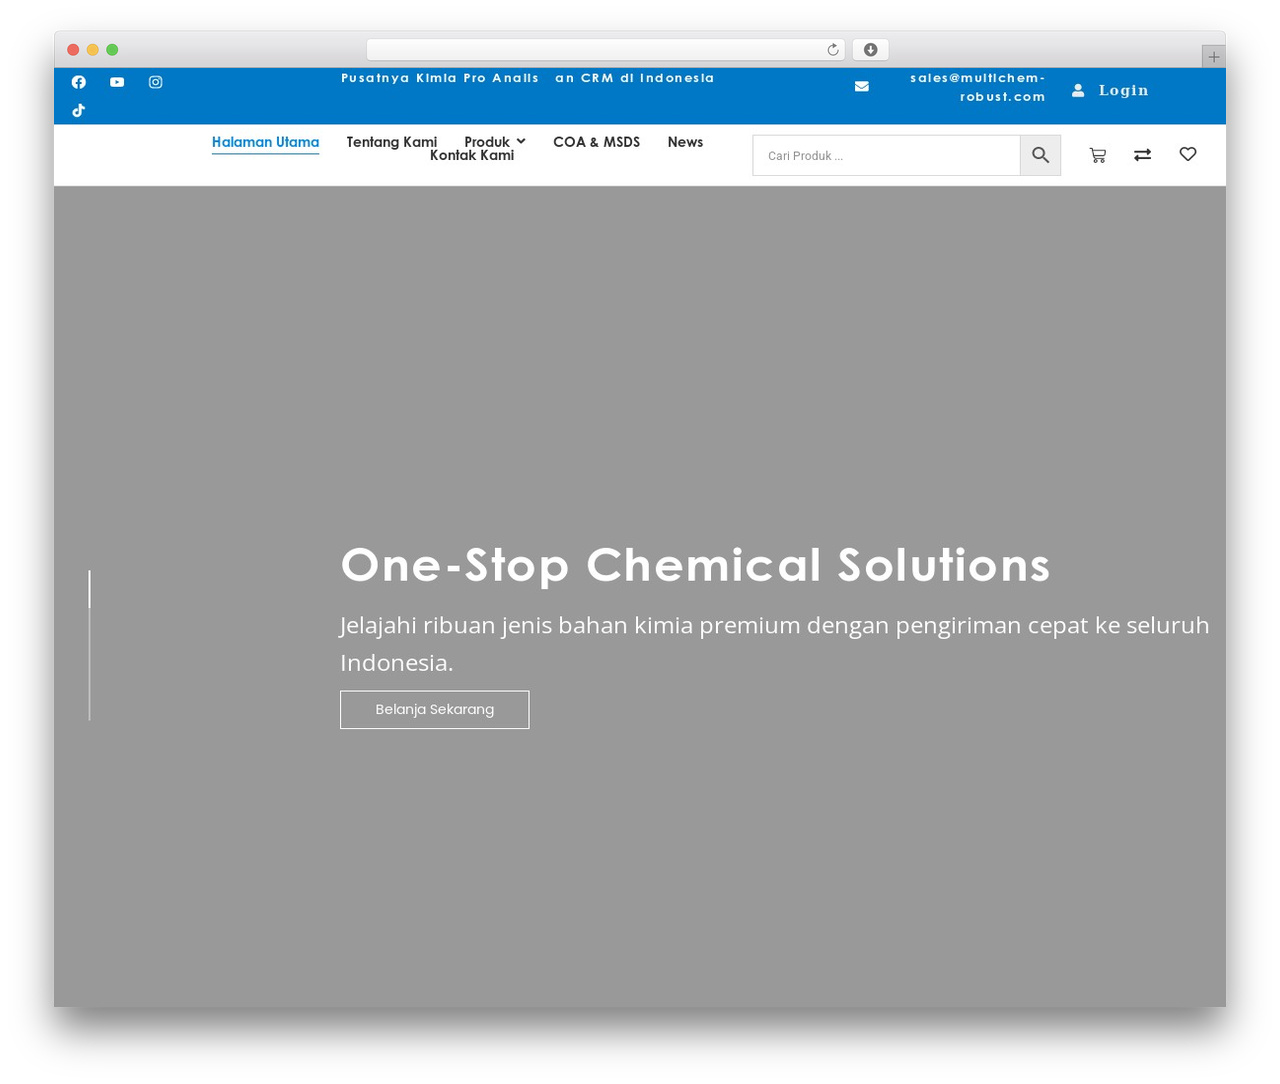
Task: Click the sales@multichem-robust.com email link
Action: pyautogui.click(x=978, y=87)
